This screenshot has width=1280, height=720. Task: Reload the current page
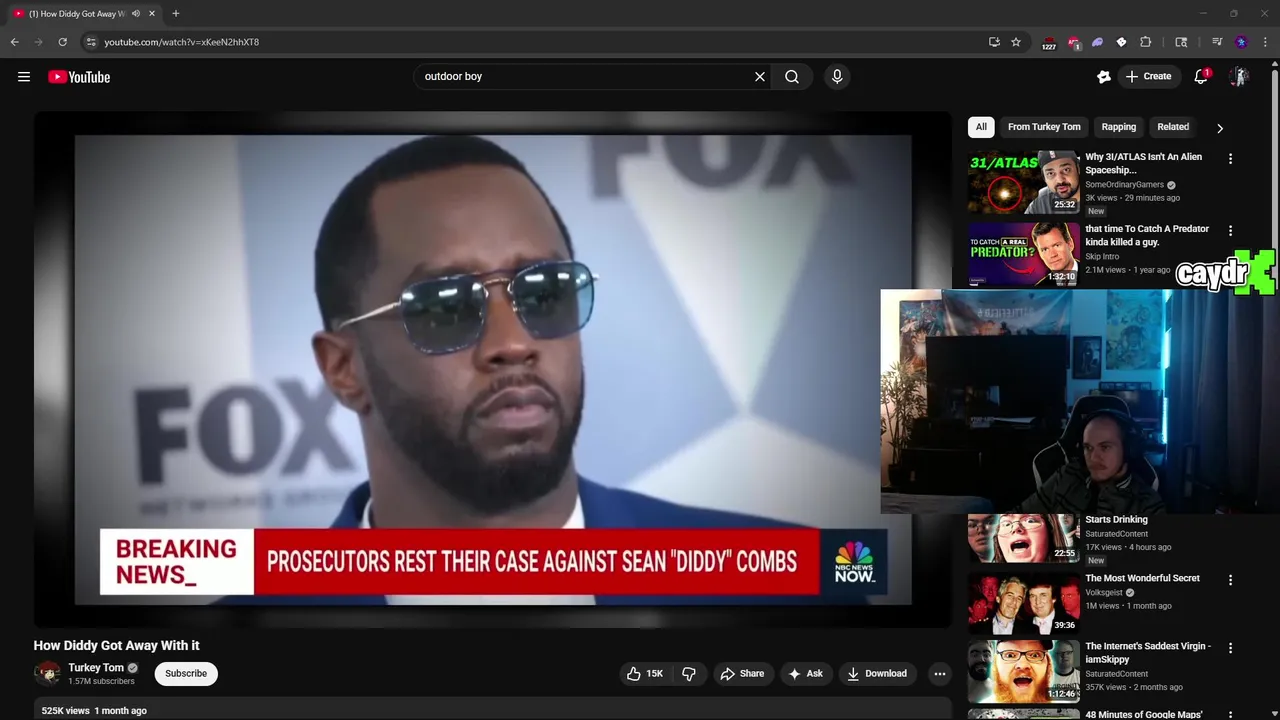click(x=62, y=42)
